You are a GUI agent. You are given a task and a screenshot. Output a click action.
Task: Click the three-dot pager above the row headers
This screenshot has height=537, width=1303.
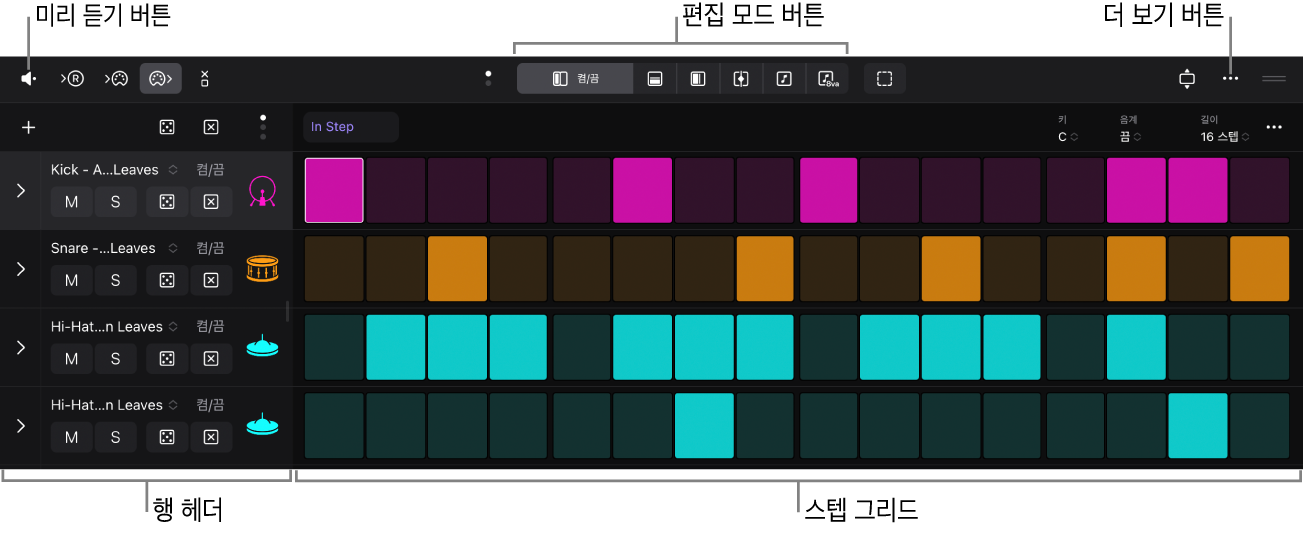pyautogui.click(x=263, y=126)
